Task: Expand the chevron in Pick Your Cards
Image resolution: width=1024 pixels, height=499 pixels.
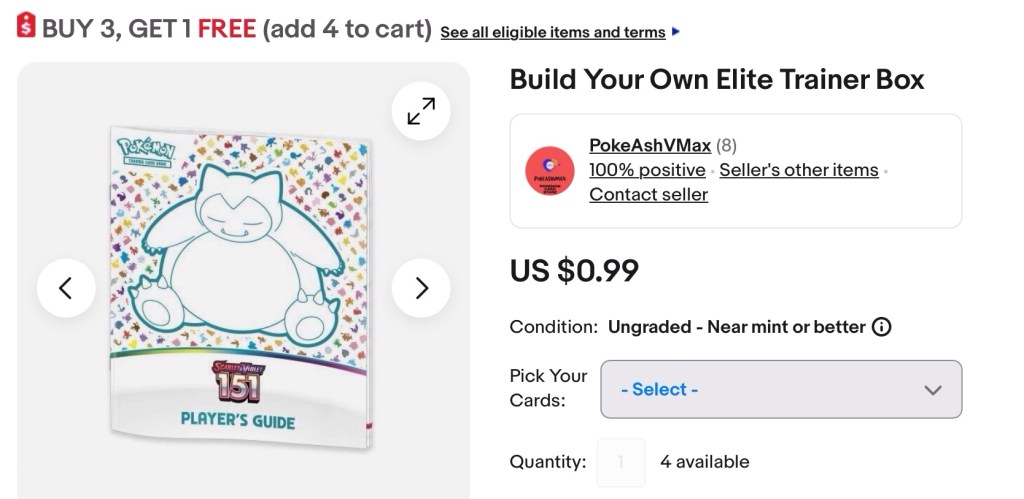Action: (x=933, y=390)
